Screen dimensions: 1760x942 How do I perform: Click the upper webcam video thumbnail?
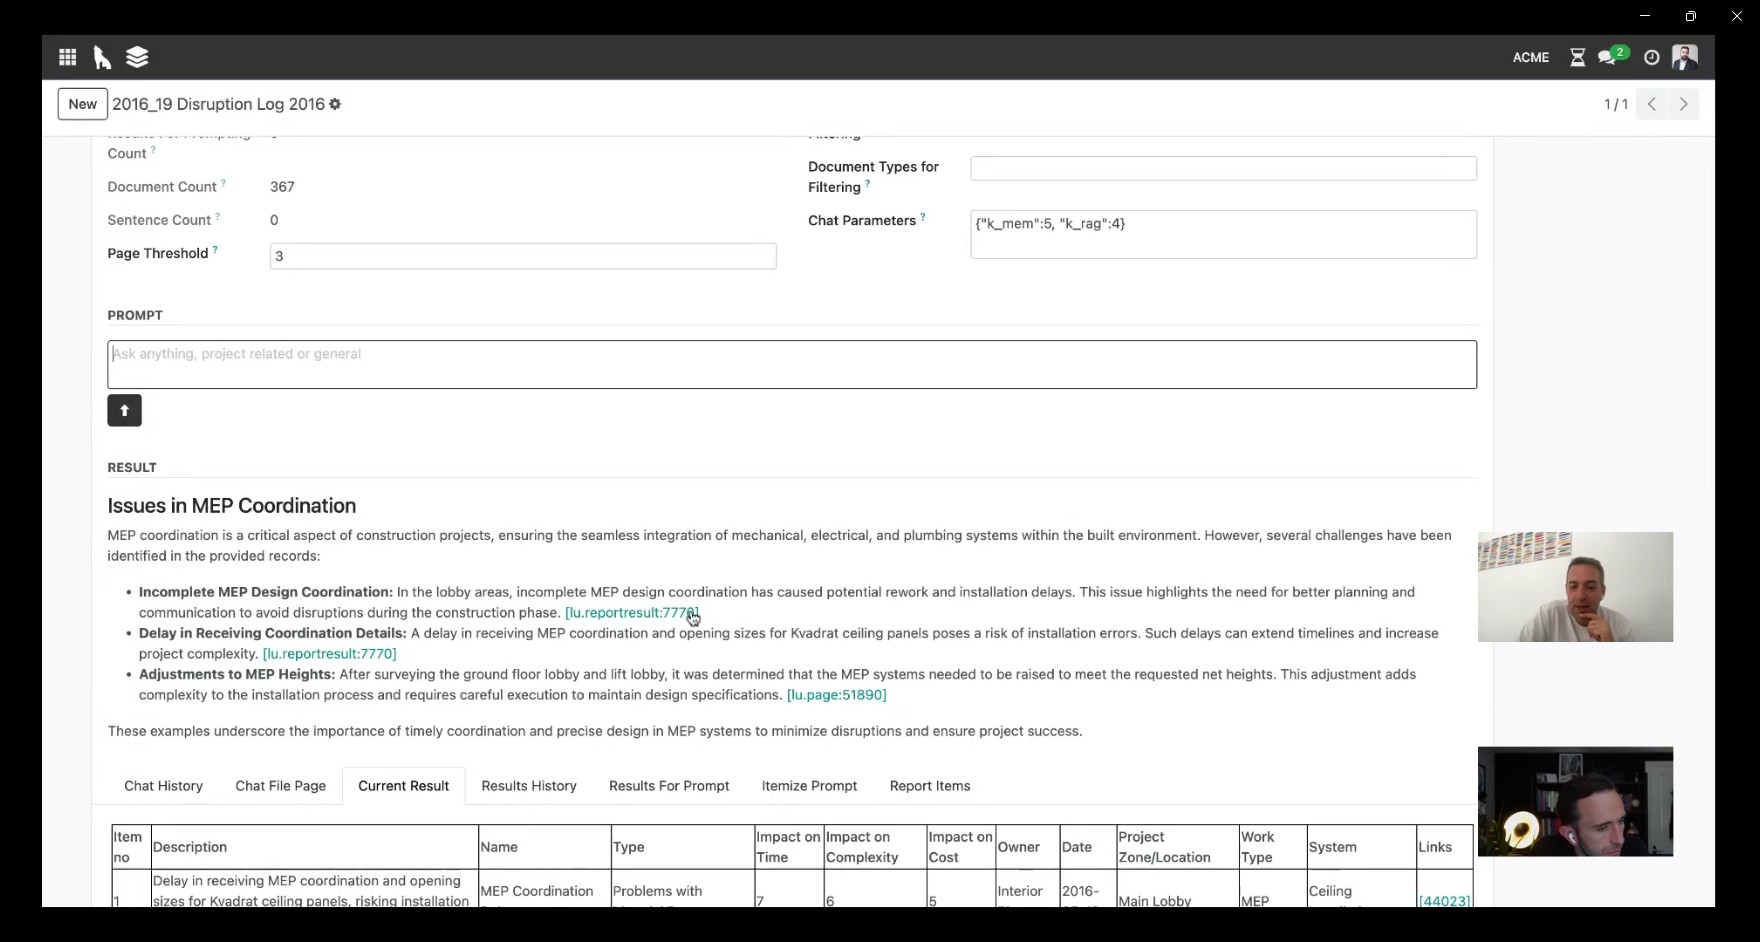(1575, 587)
